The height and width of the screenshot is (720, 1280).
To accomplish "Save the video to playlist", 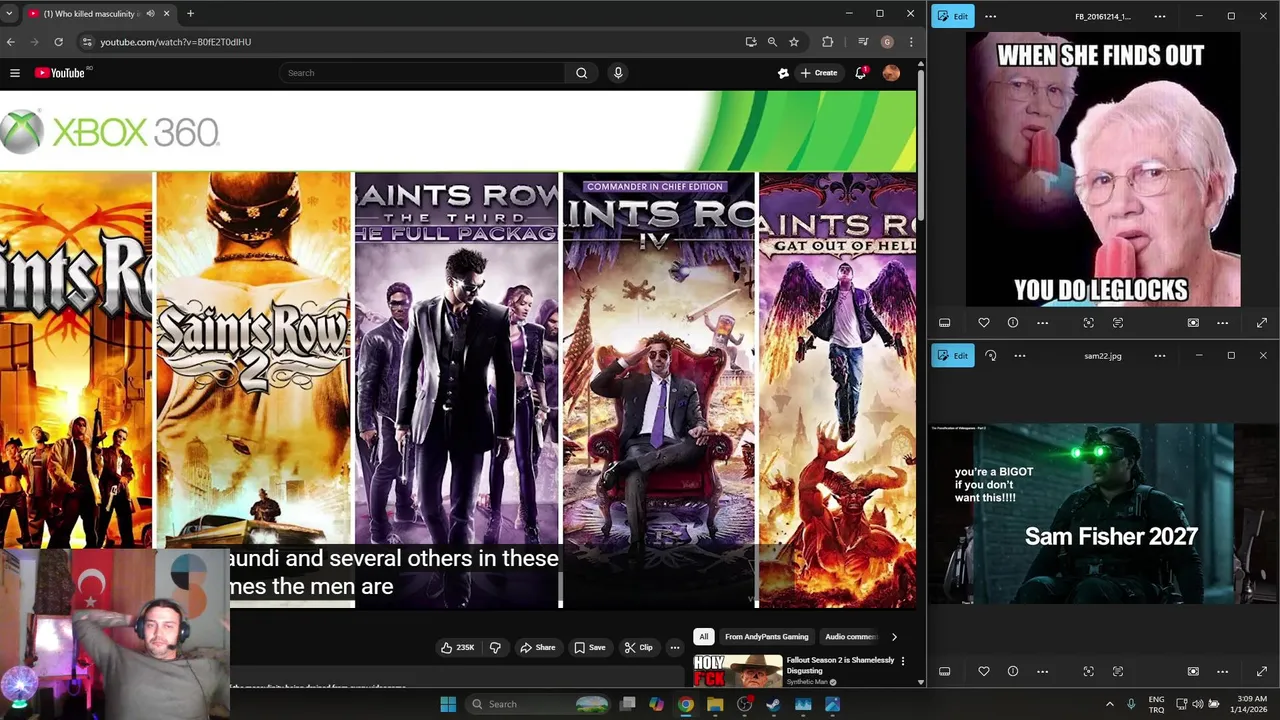I will click(x=589, y=648).
